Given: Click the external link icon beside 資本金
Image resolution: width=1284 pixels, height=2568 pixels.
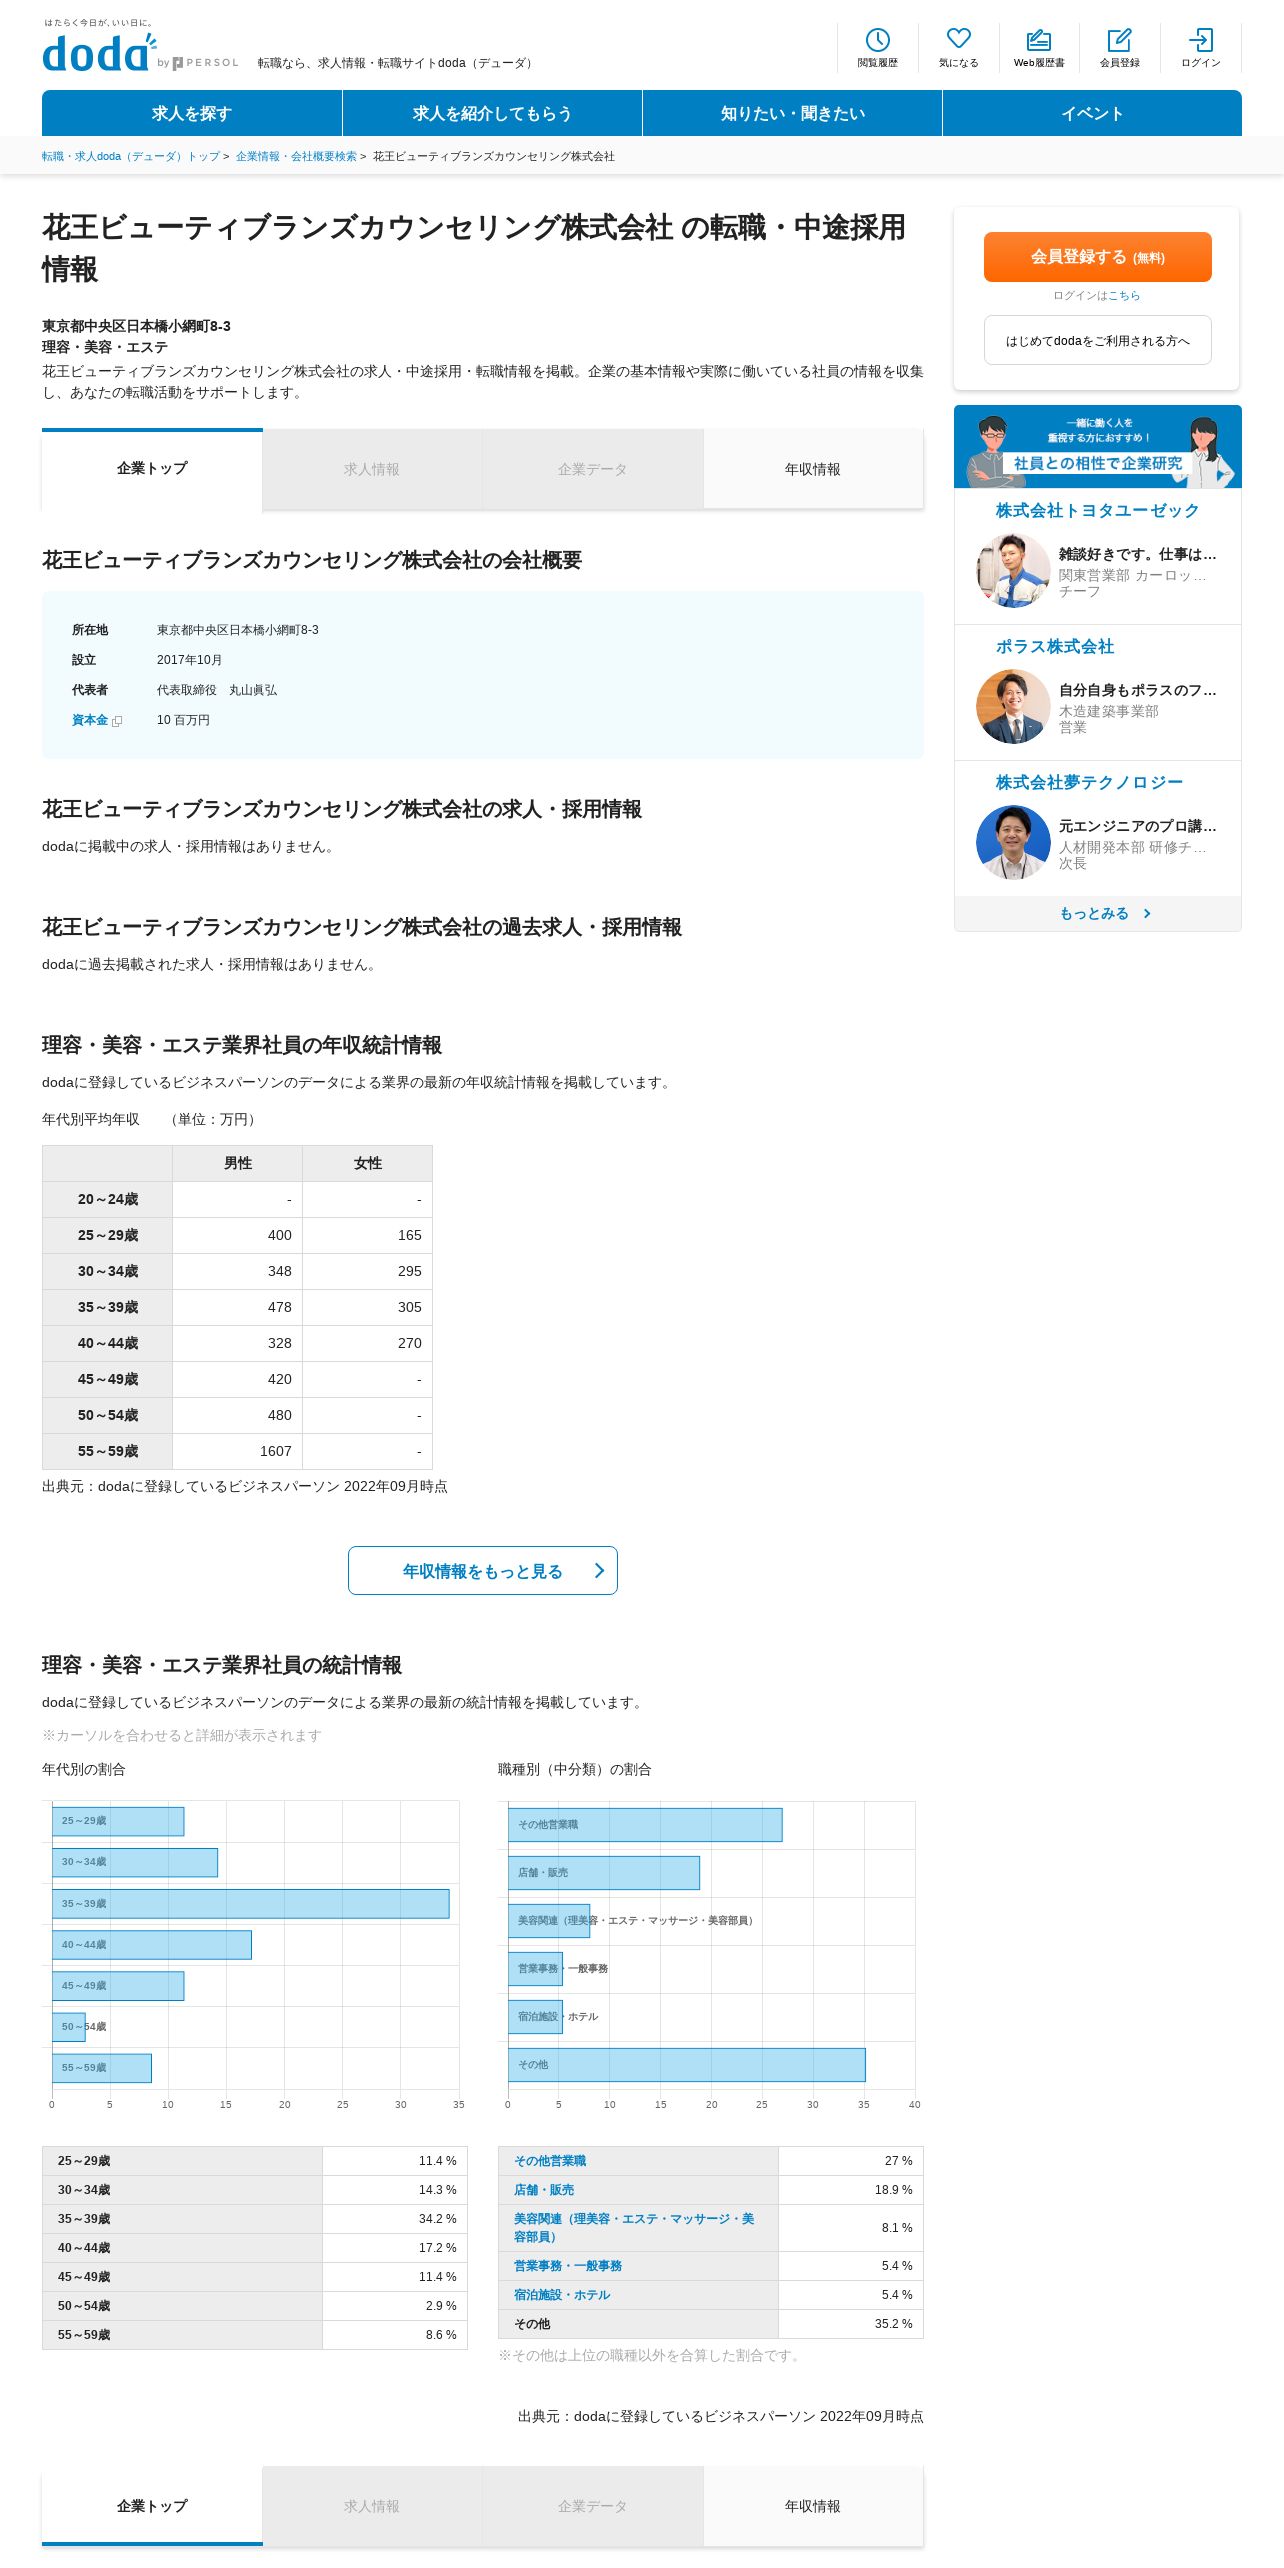Looking at the screenshot, I should pyautogui.click(x=117, y=721).
